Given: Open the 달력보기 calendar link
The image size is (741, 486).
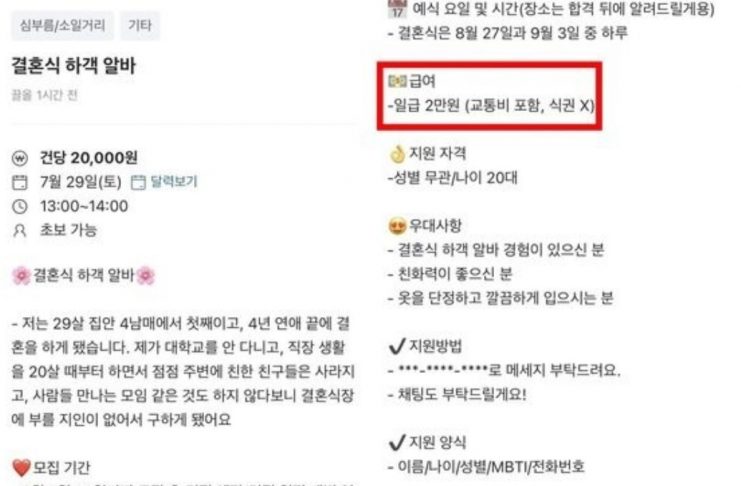Looking at the screenshot, I should (x=173, y=182).
